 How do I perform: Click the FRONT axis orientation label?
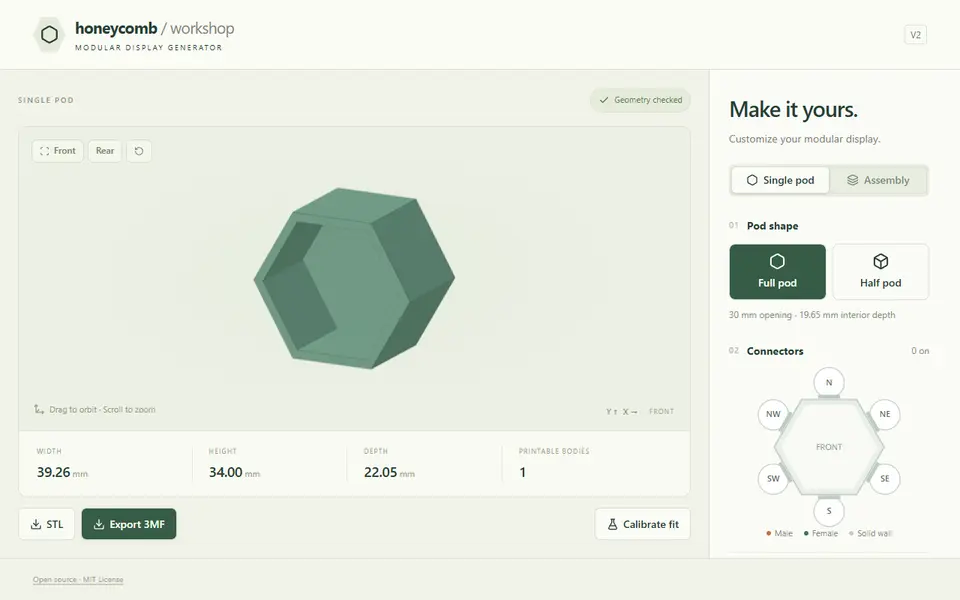661,411
